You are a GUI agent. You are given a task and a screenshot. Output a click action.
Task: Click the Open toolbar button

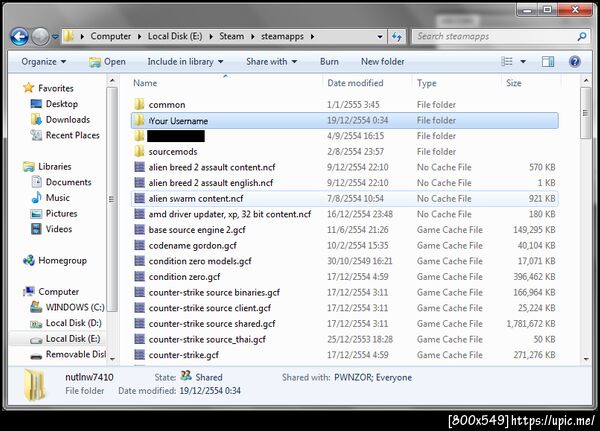point(107,62)
